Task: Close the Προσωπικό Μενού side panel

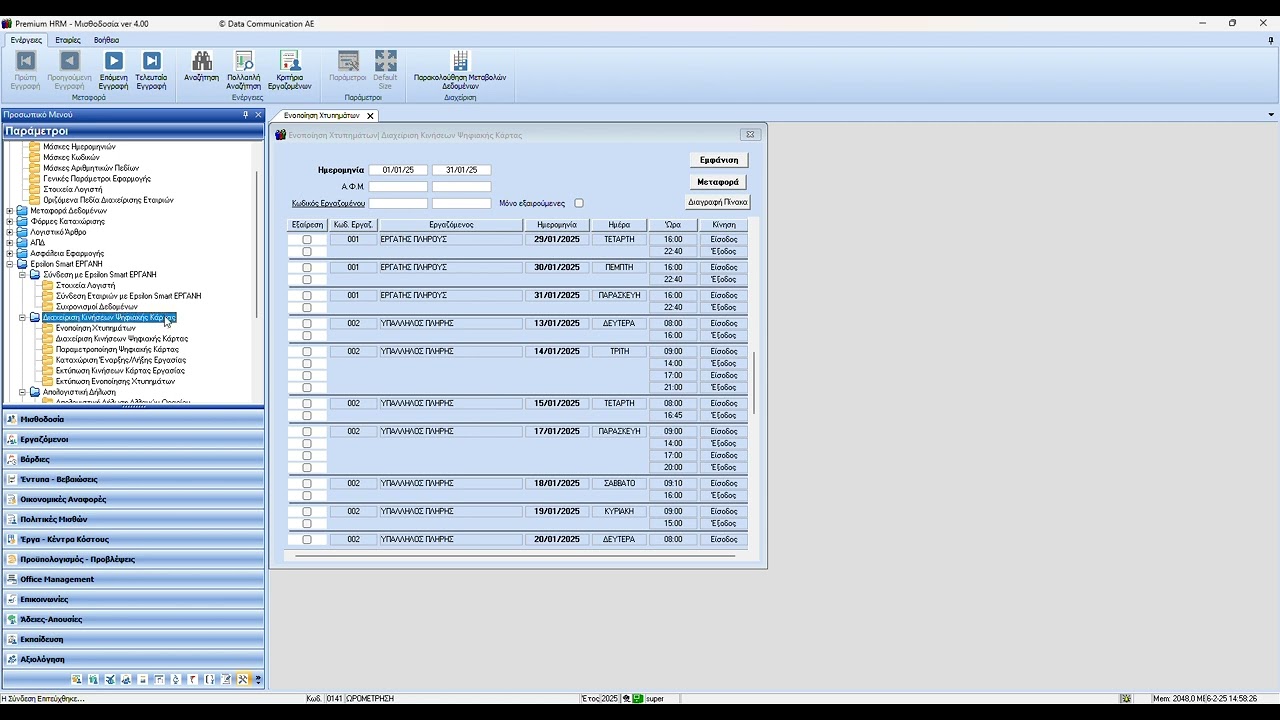Action: click(258, 115)
